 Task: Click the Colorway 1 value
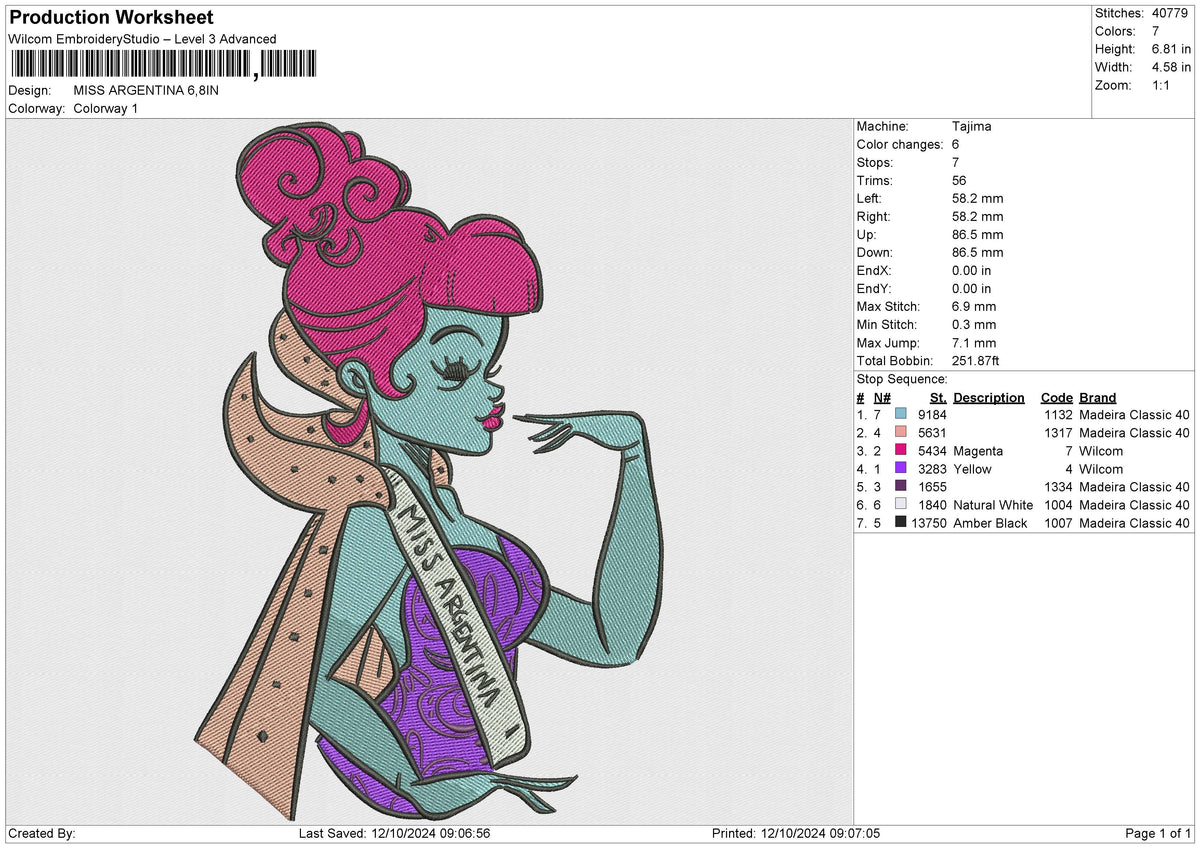106,109
